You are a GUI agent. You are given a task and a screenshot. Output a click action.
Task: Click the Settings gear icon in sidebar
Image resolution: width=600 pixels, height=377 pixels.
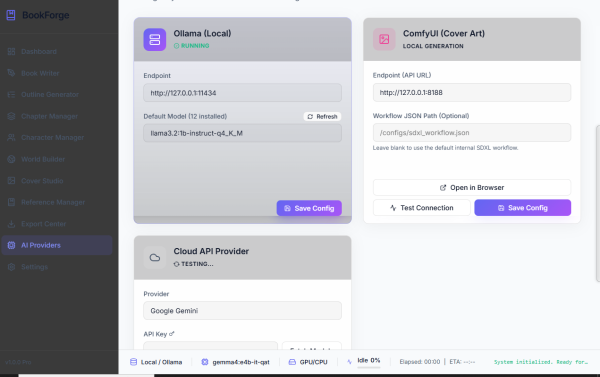coord(11,267)
